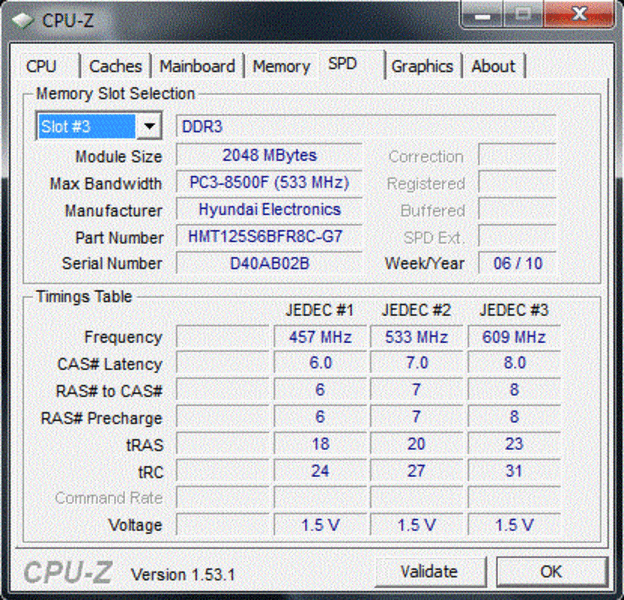Click the 2048 MBytes module size value
This screenshot has width=624, height=600.
[x=269, y=155]
